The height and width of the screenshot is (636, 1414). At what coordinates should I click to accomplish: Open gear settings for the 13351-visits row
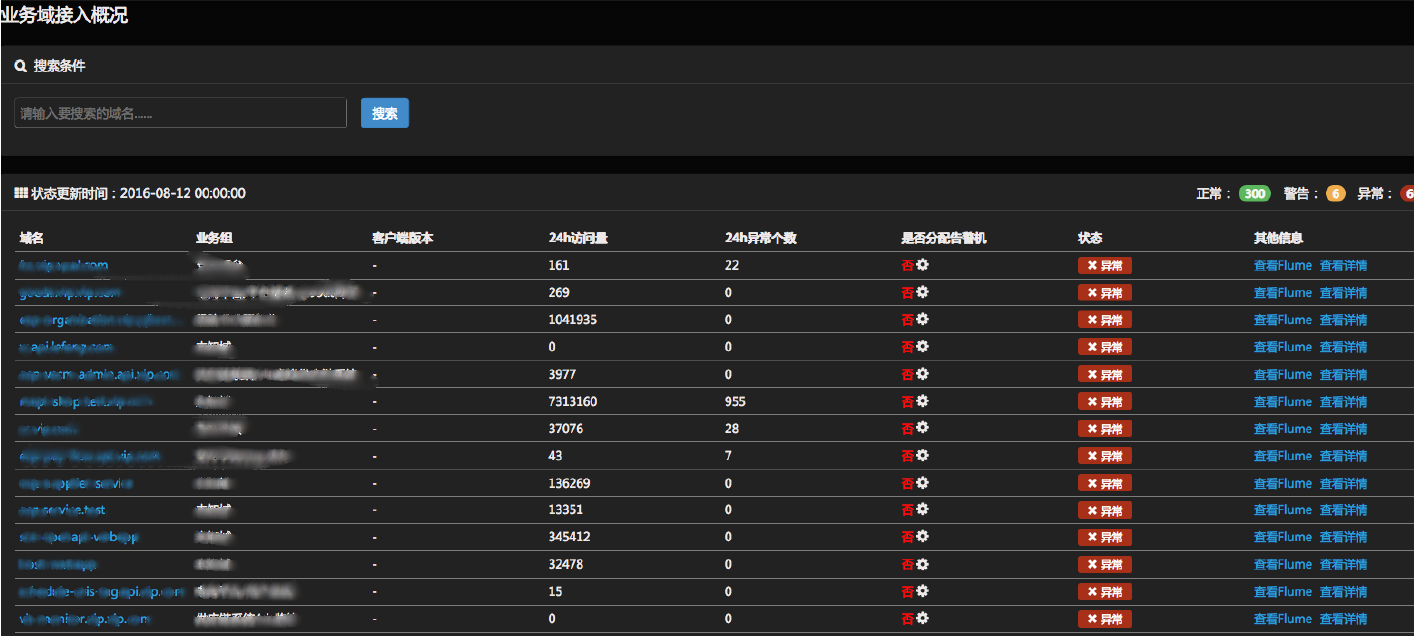(922, 510)
